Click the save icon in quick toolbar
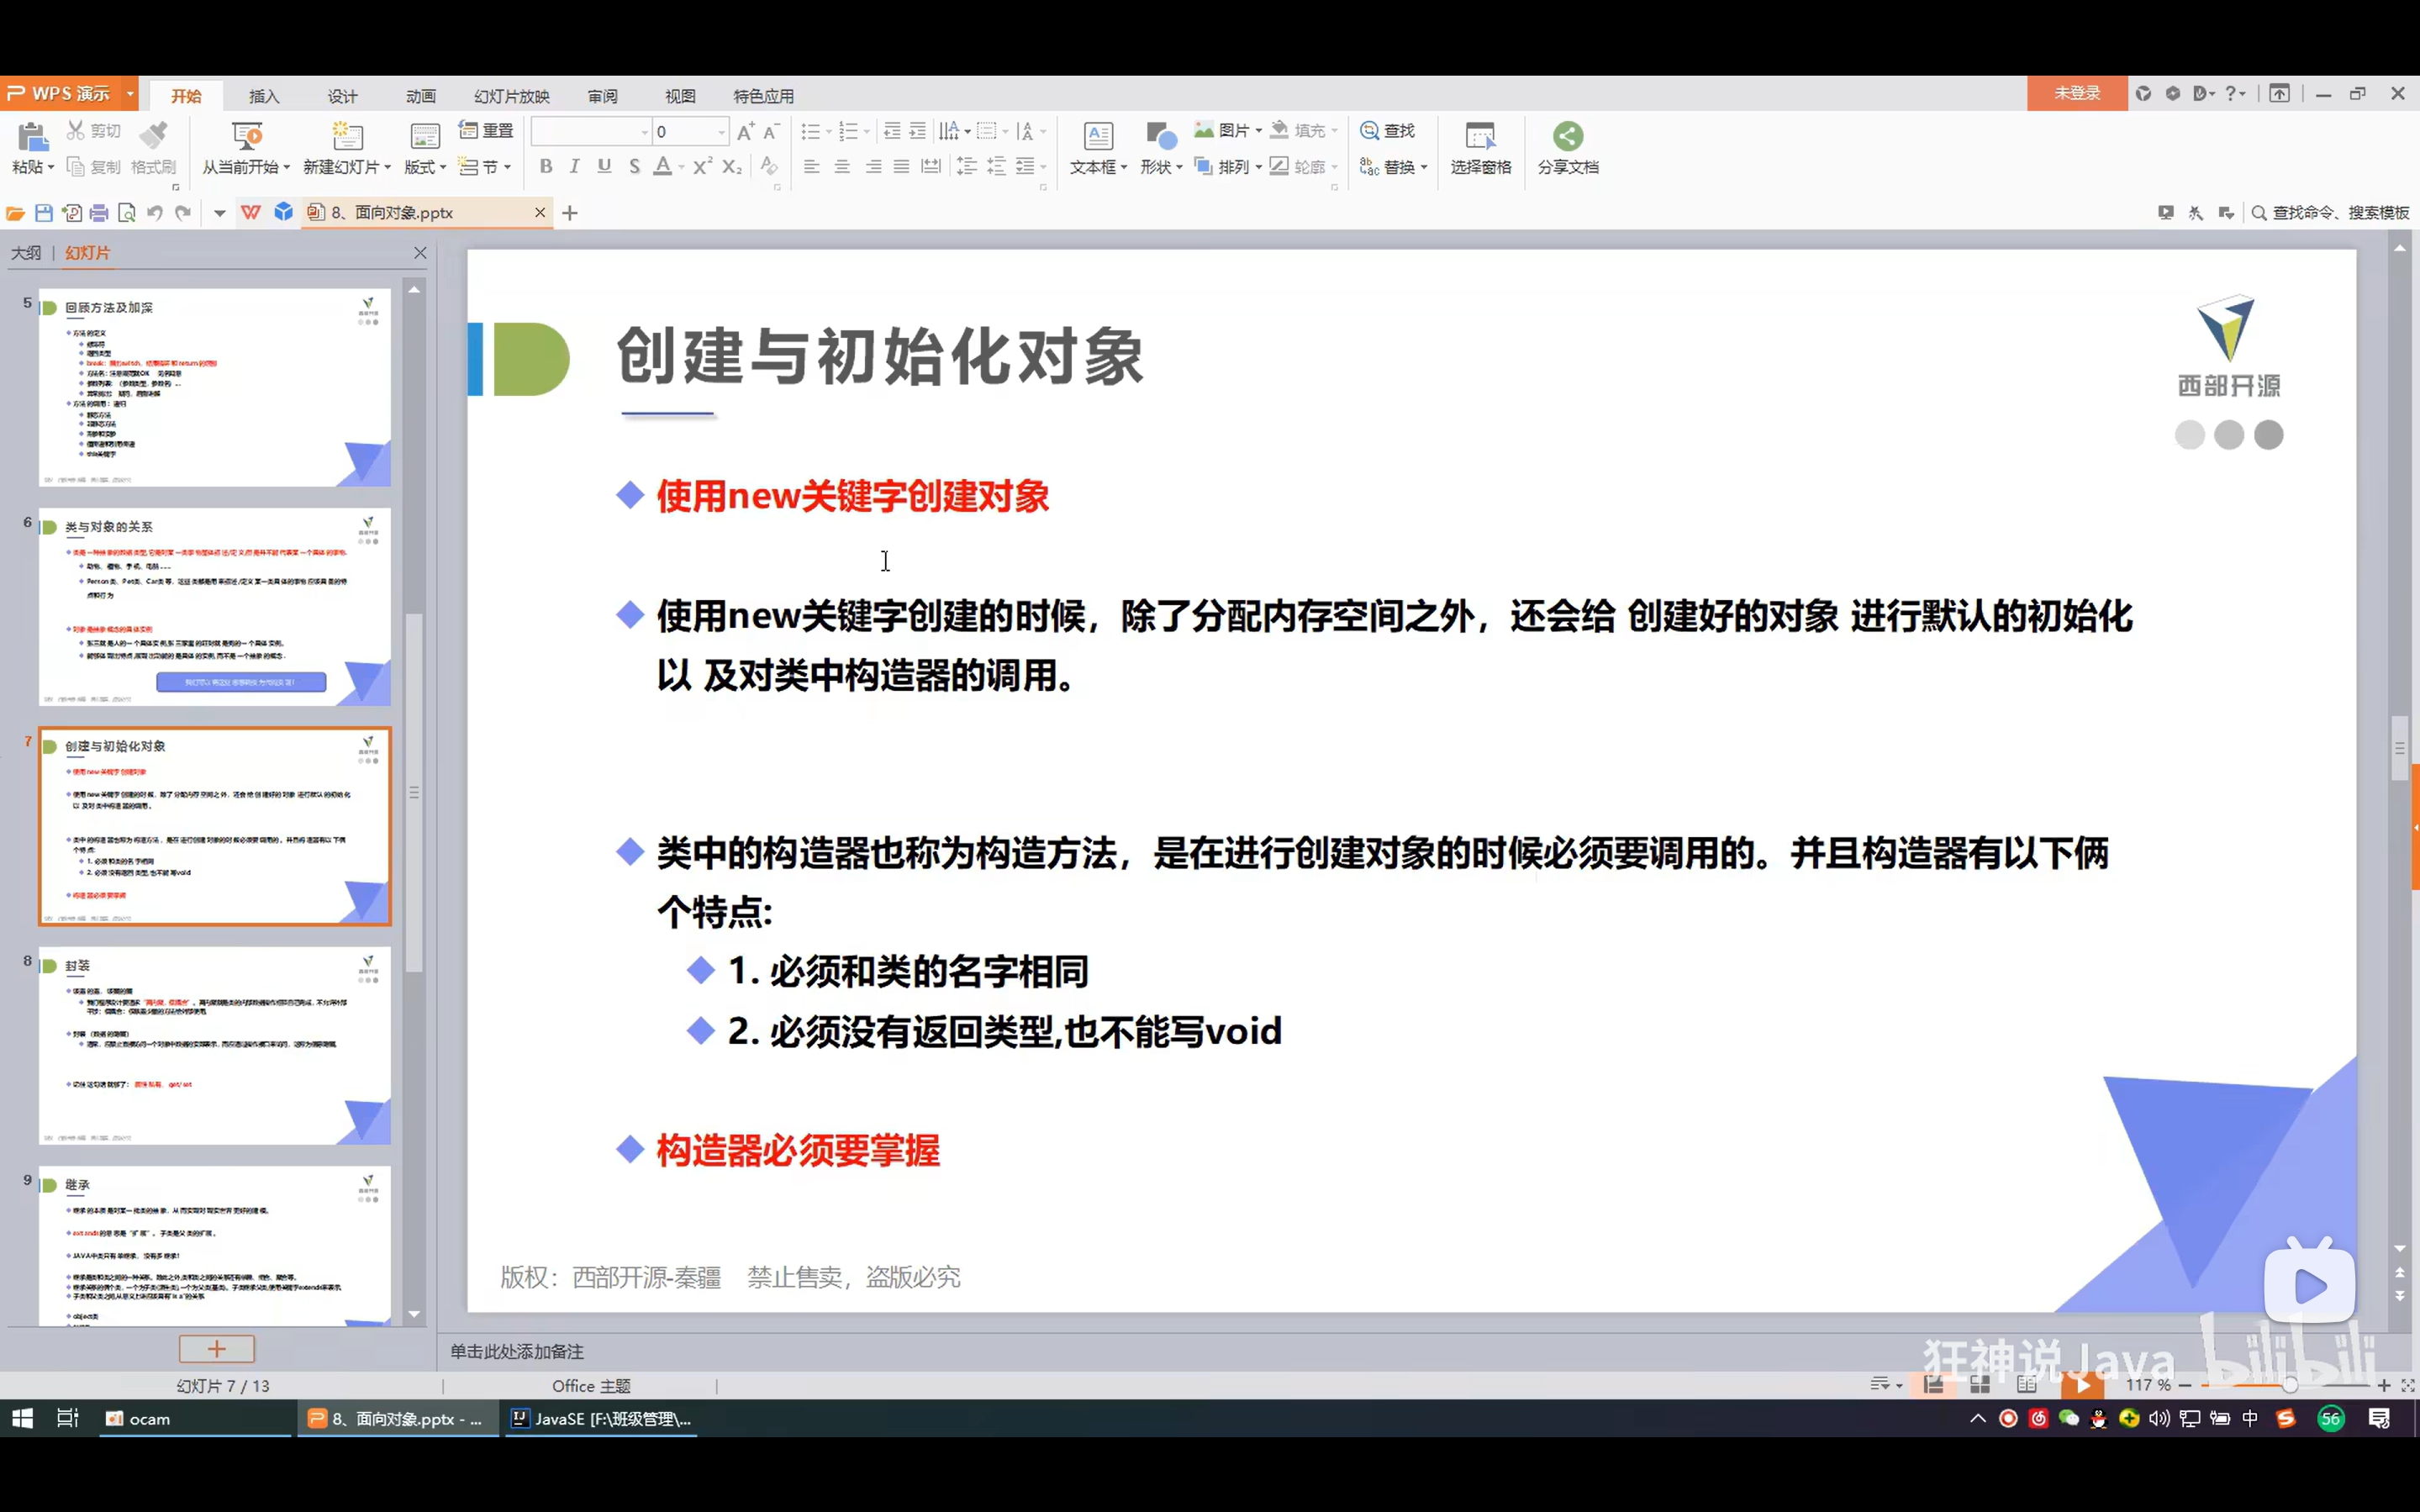The height and width of the screenshot is (1512, 2420). [43, 213]
